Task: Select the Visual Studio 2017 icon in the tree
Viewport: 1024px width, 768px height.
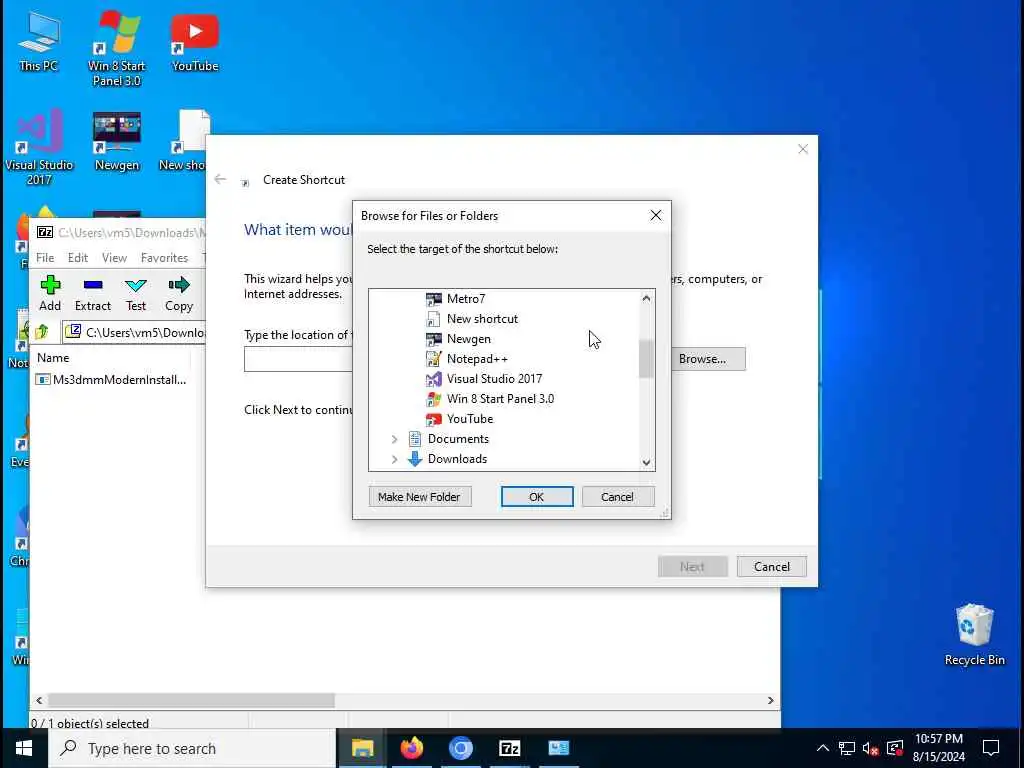Action: tap(434, 379)
